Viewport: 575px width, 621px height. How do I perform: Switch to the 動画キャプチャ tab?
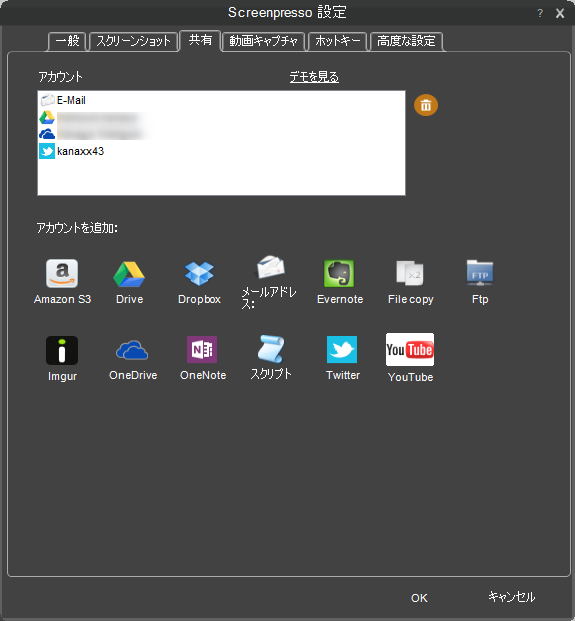263,41
